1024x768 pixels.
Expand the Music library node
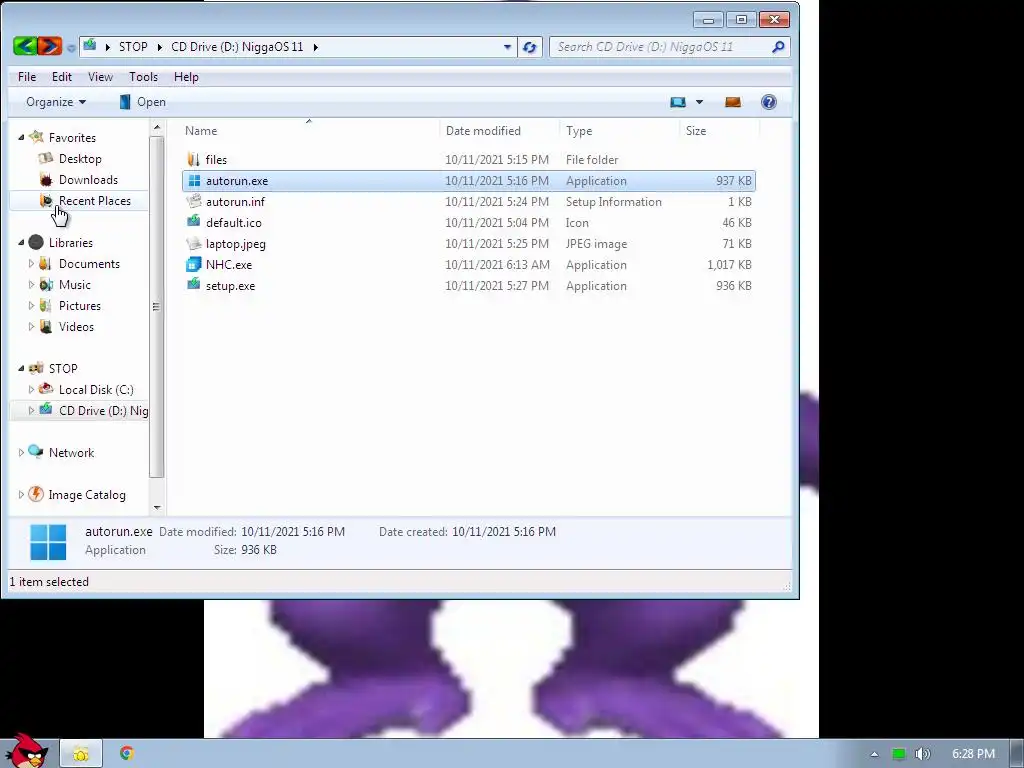[31, 285]
